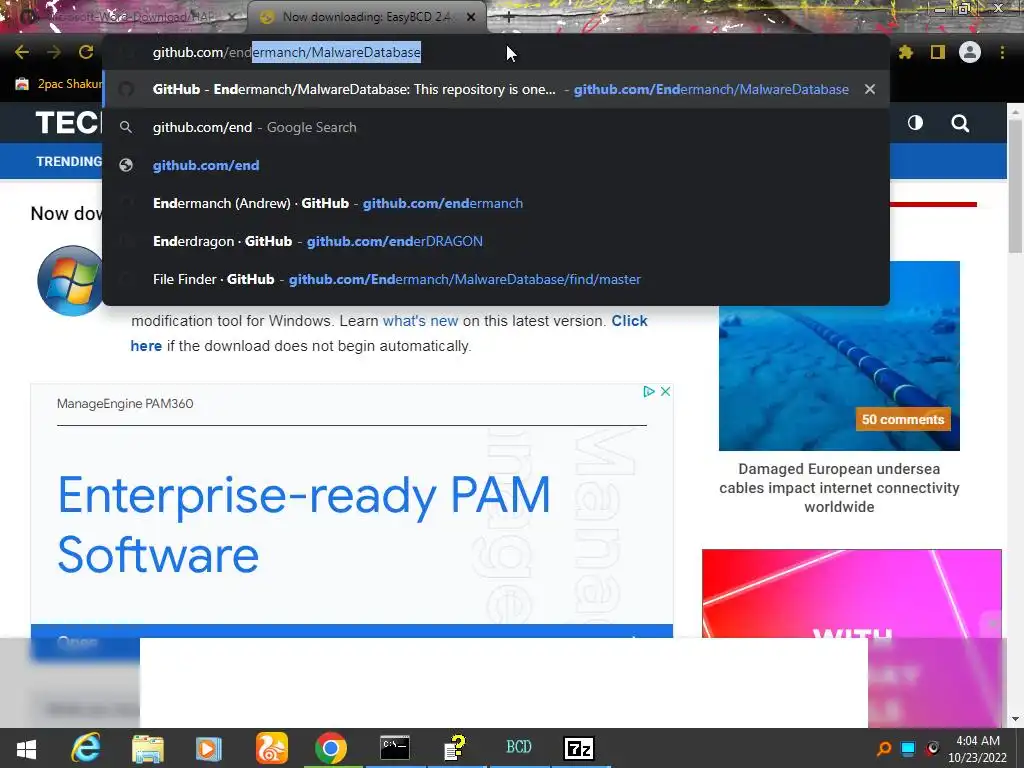Open File Explorer from the taskbar
This screenshot has width=1024, height=768.
pyautogui.click(x=148, y=748)
